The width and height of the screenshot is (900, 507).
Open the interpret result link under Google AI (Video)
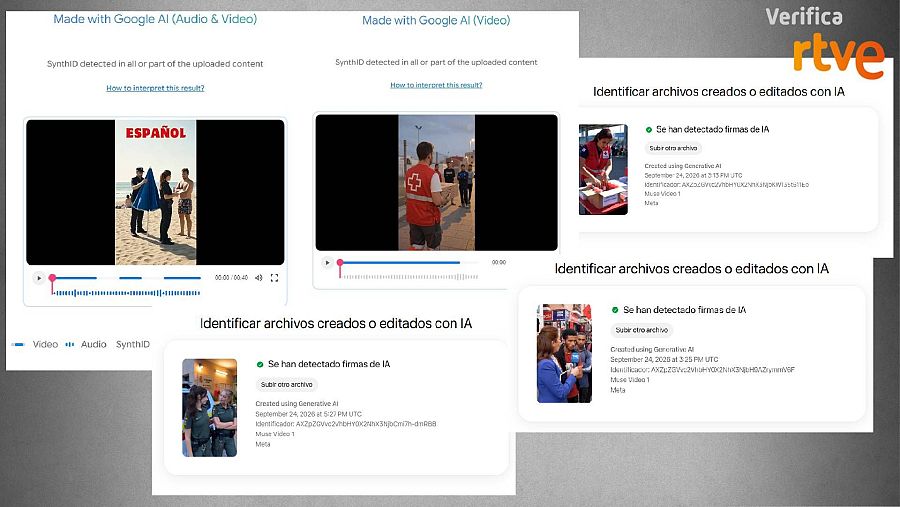point(436,85)
